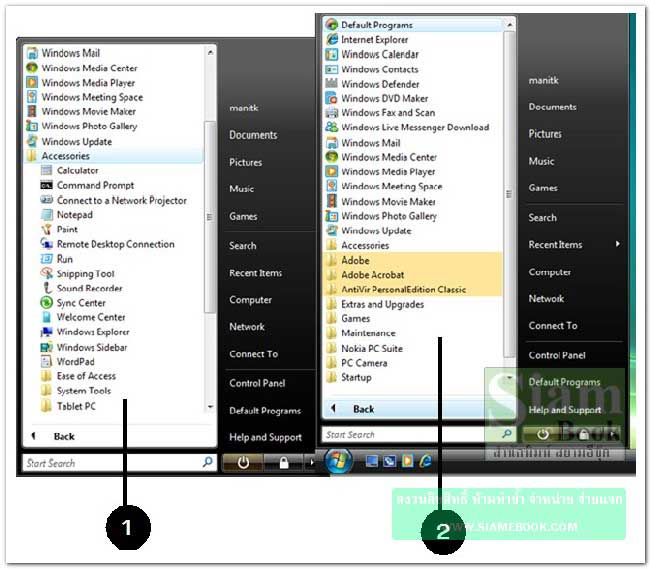Image resolution: width=651 pixels, height=569 pixels.
Task: Launch Command Prompt
Action: pos(87,185)
